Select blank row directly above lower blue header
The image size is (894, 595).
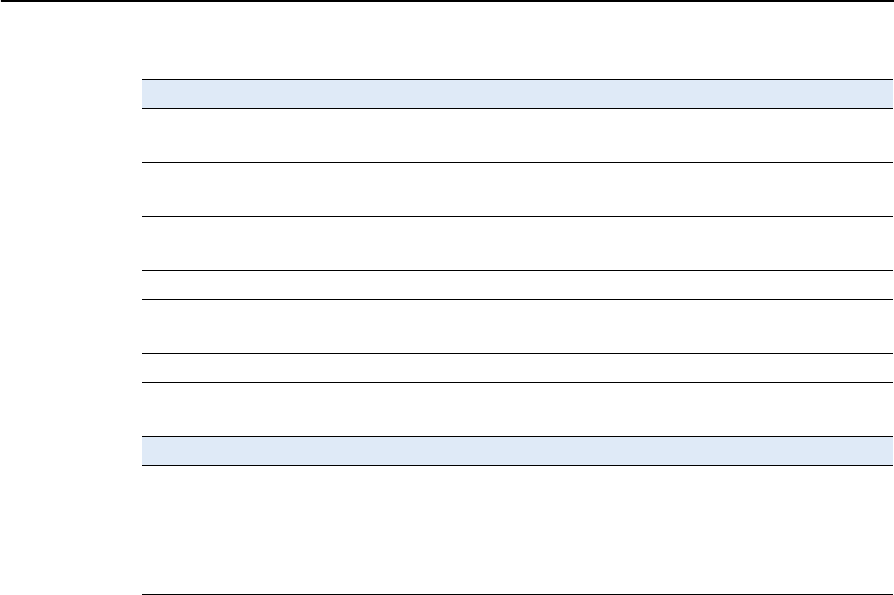coord(516,409)
